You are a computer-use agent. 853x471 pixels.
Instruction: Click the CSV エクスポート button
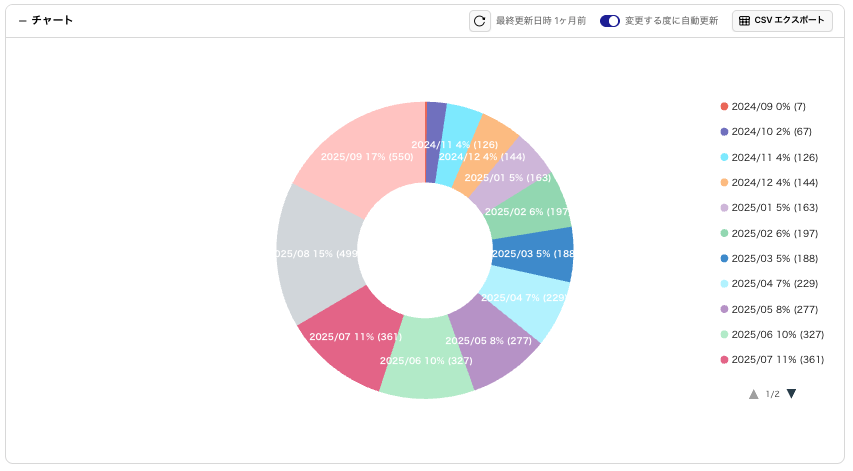(x=782, y=21)
